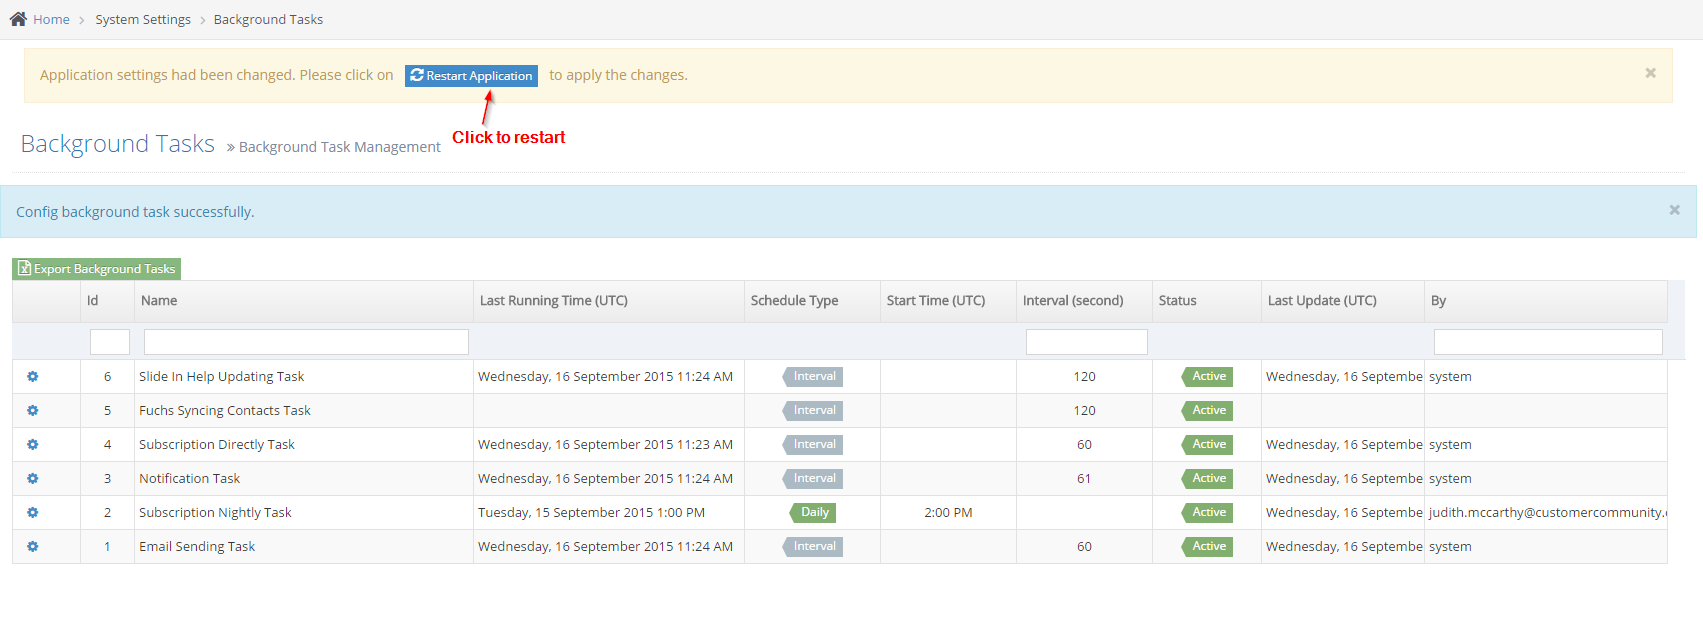Click the Home icon in breadcrumb
Image resolution: width=1703 pixels, height=619 pixels.
point(18,19)
